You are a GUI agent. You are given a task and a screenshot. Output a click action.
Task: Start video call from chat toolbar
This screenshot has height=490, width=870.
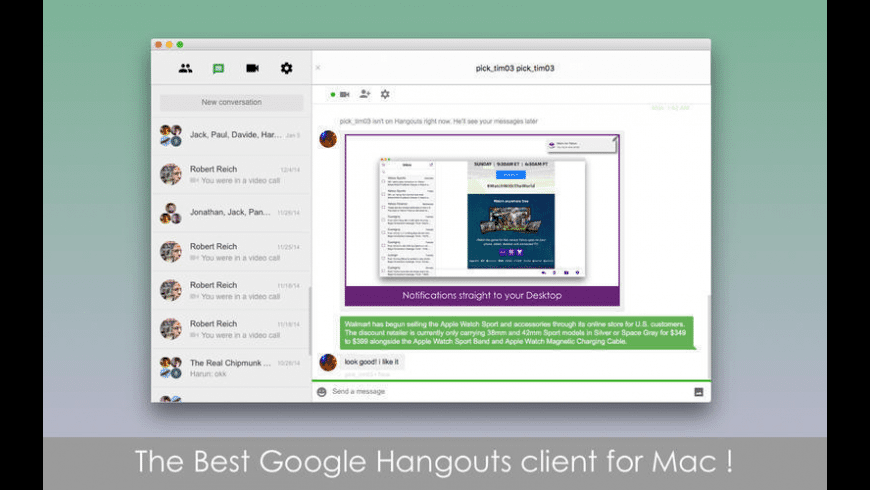(x=345, y=94)
